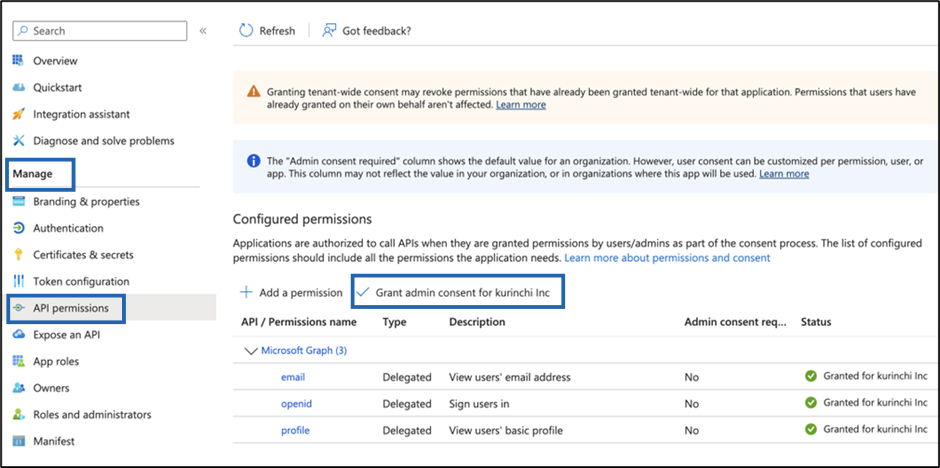Click the Roles and administrators icon
The height and width of the screenshot is (468, 940).
pyautogui.click(x=19, y=415)
